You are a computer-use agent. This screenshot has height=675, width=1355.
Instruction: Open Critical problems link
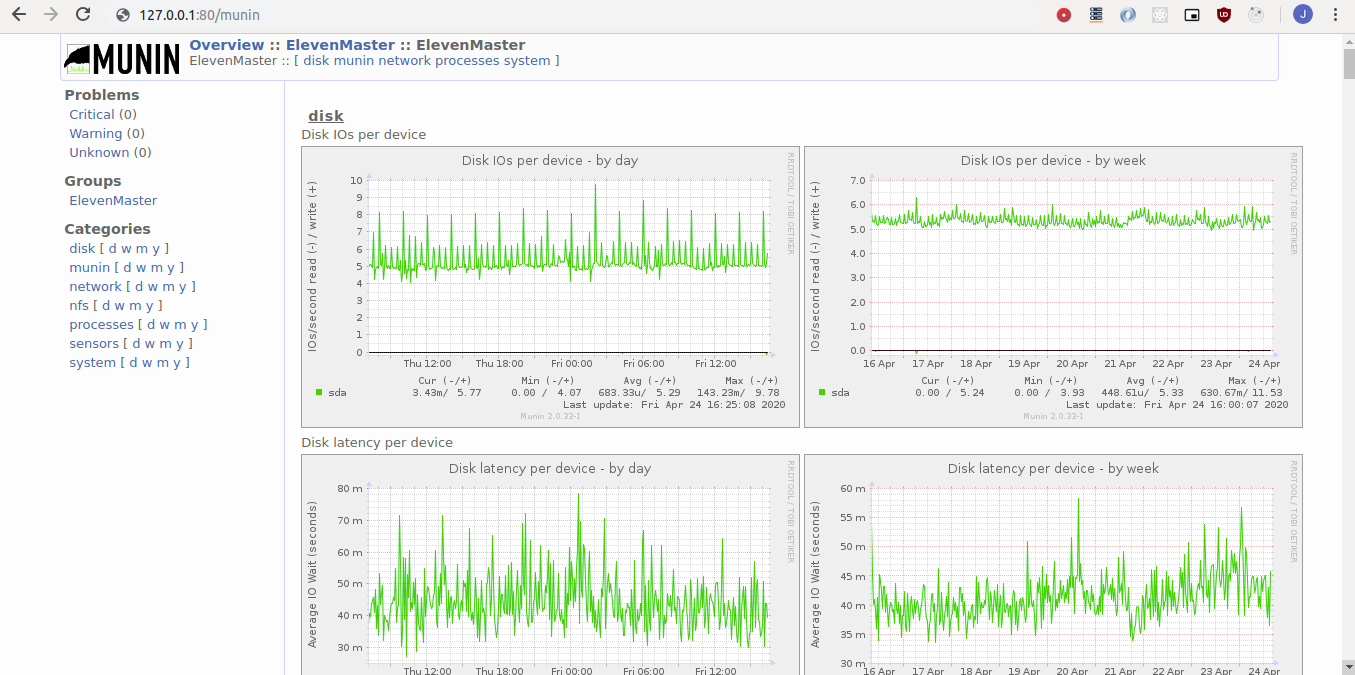[91, 115]
